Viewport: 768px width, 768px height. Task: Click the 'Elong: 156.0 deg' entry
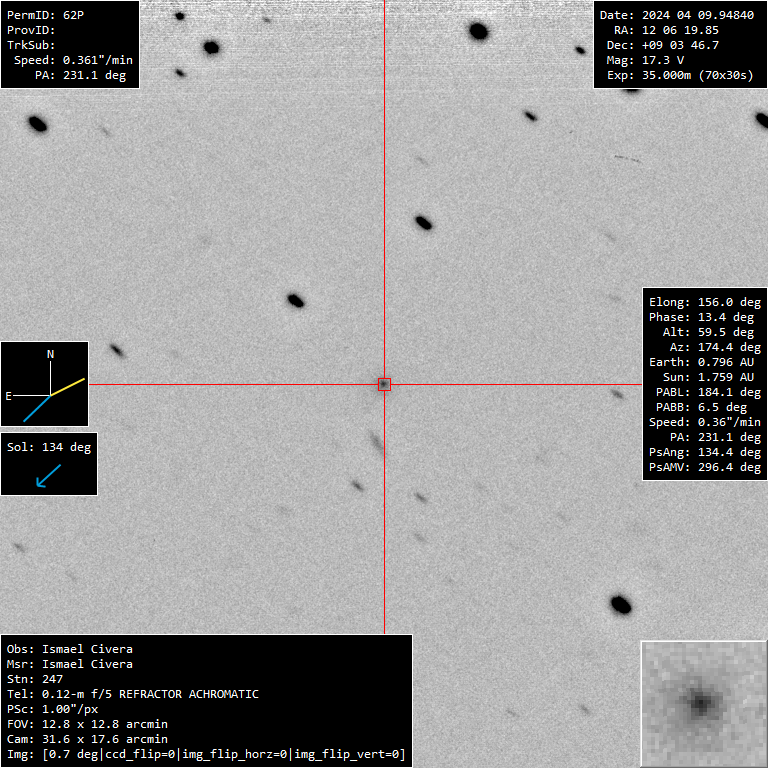click(x=705, y=302)
